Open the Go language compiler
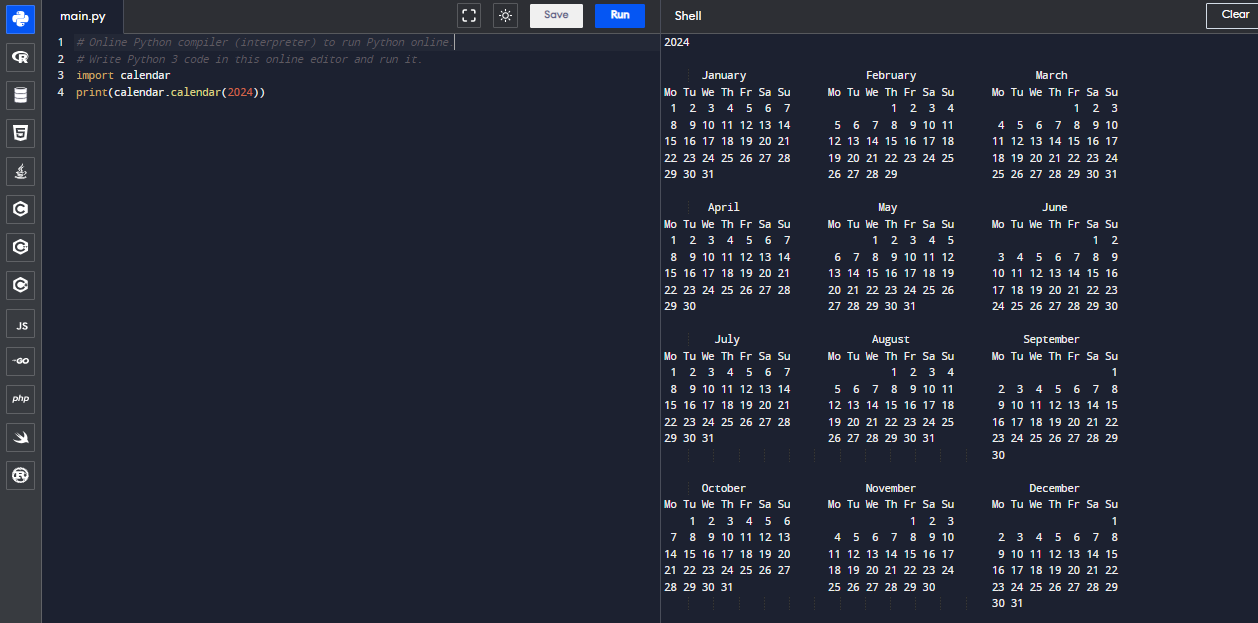The height and width of the screenshot is (623, 1258). click(20, 361)
